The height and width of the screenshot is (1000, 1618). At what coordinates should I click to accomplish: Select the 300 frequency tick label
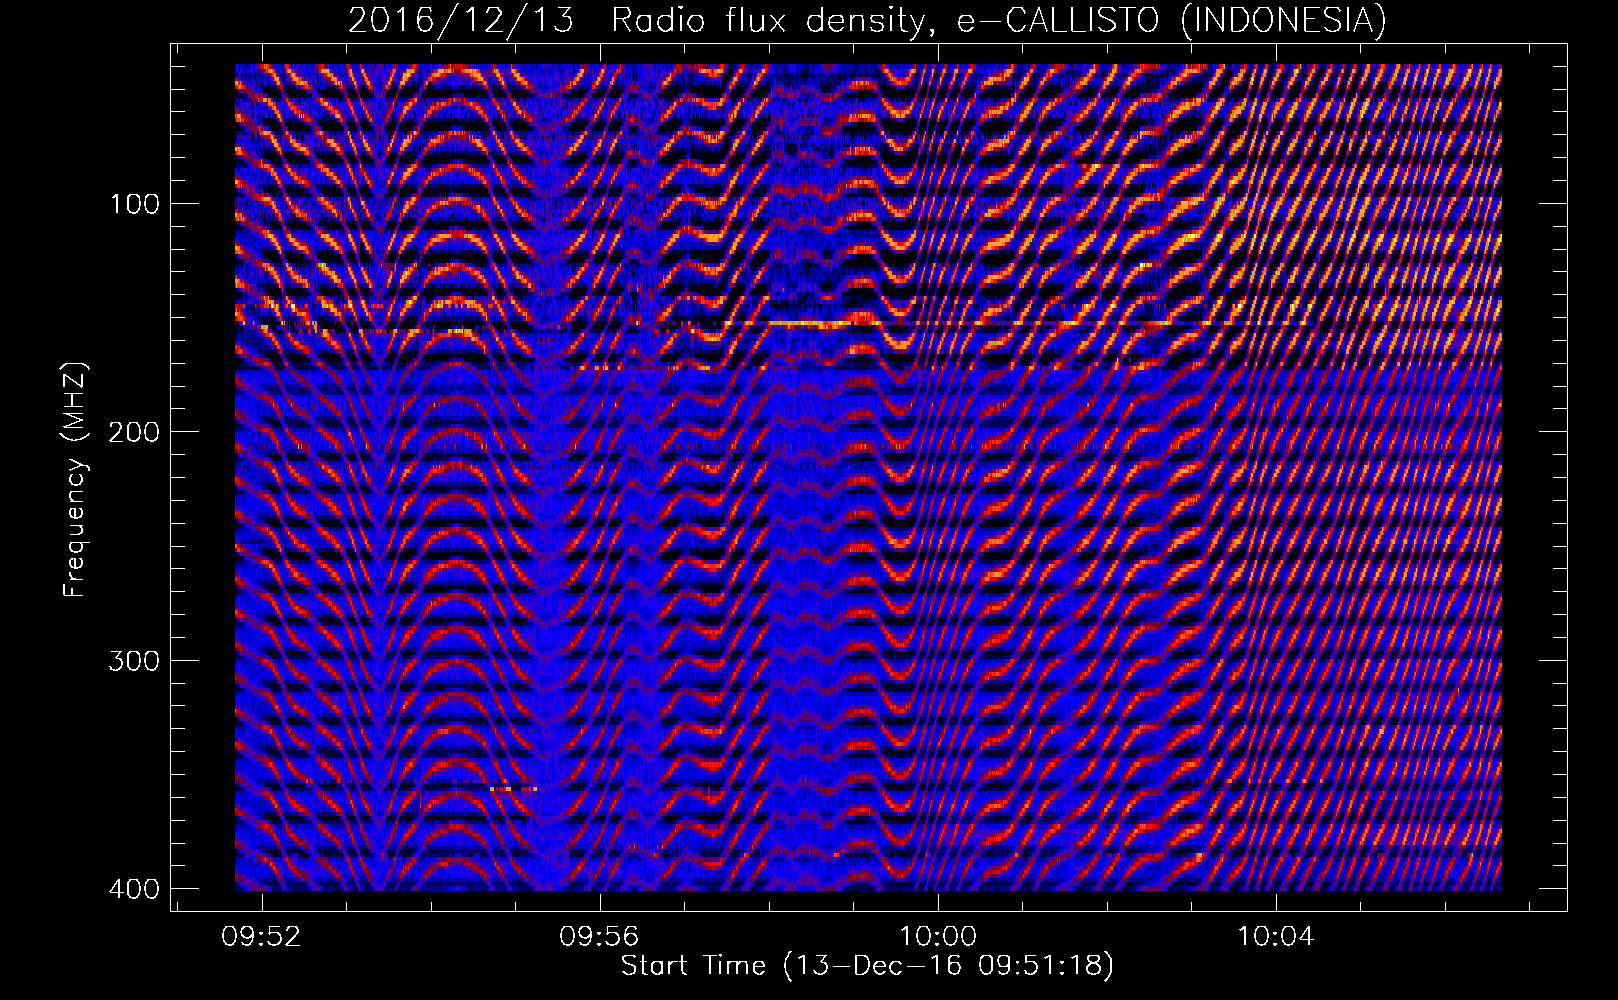pyautogui.click(x=132, y=660)
